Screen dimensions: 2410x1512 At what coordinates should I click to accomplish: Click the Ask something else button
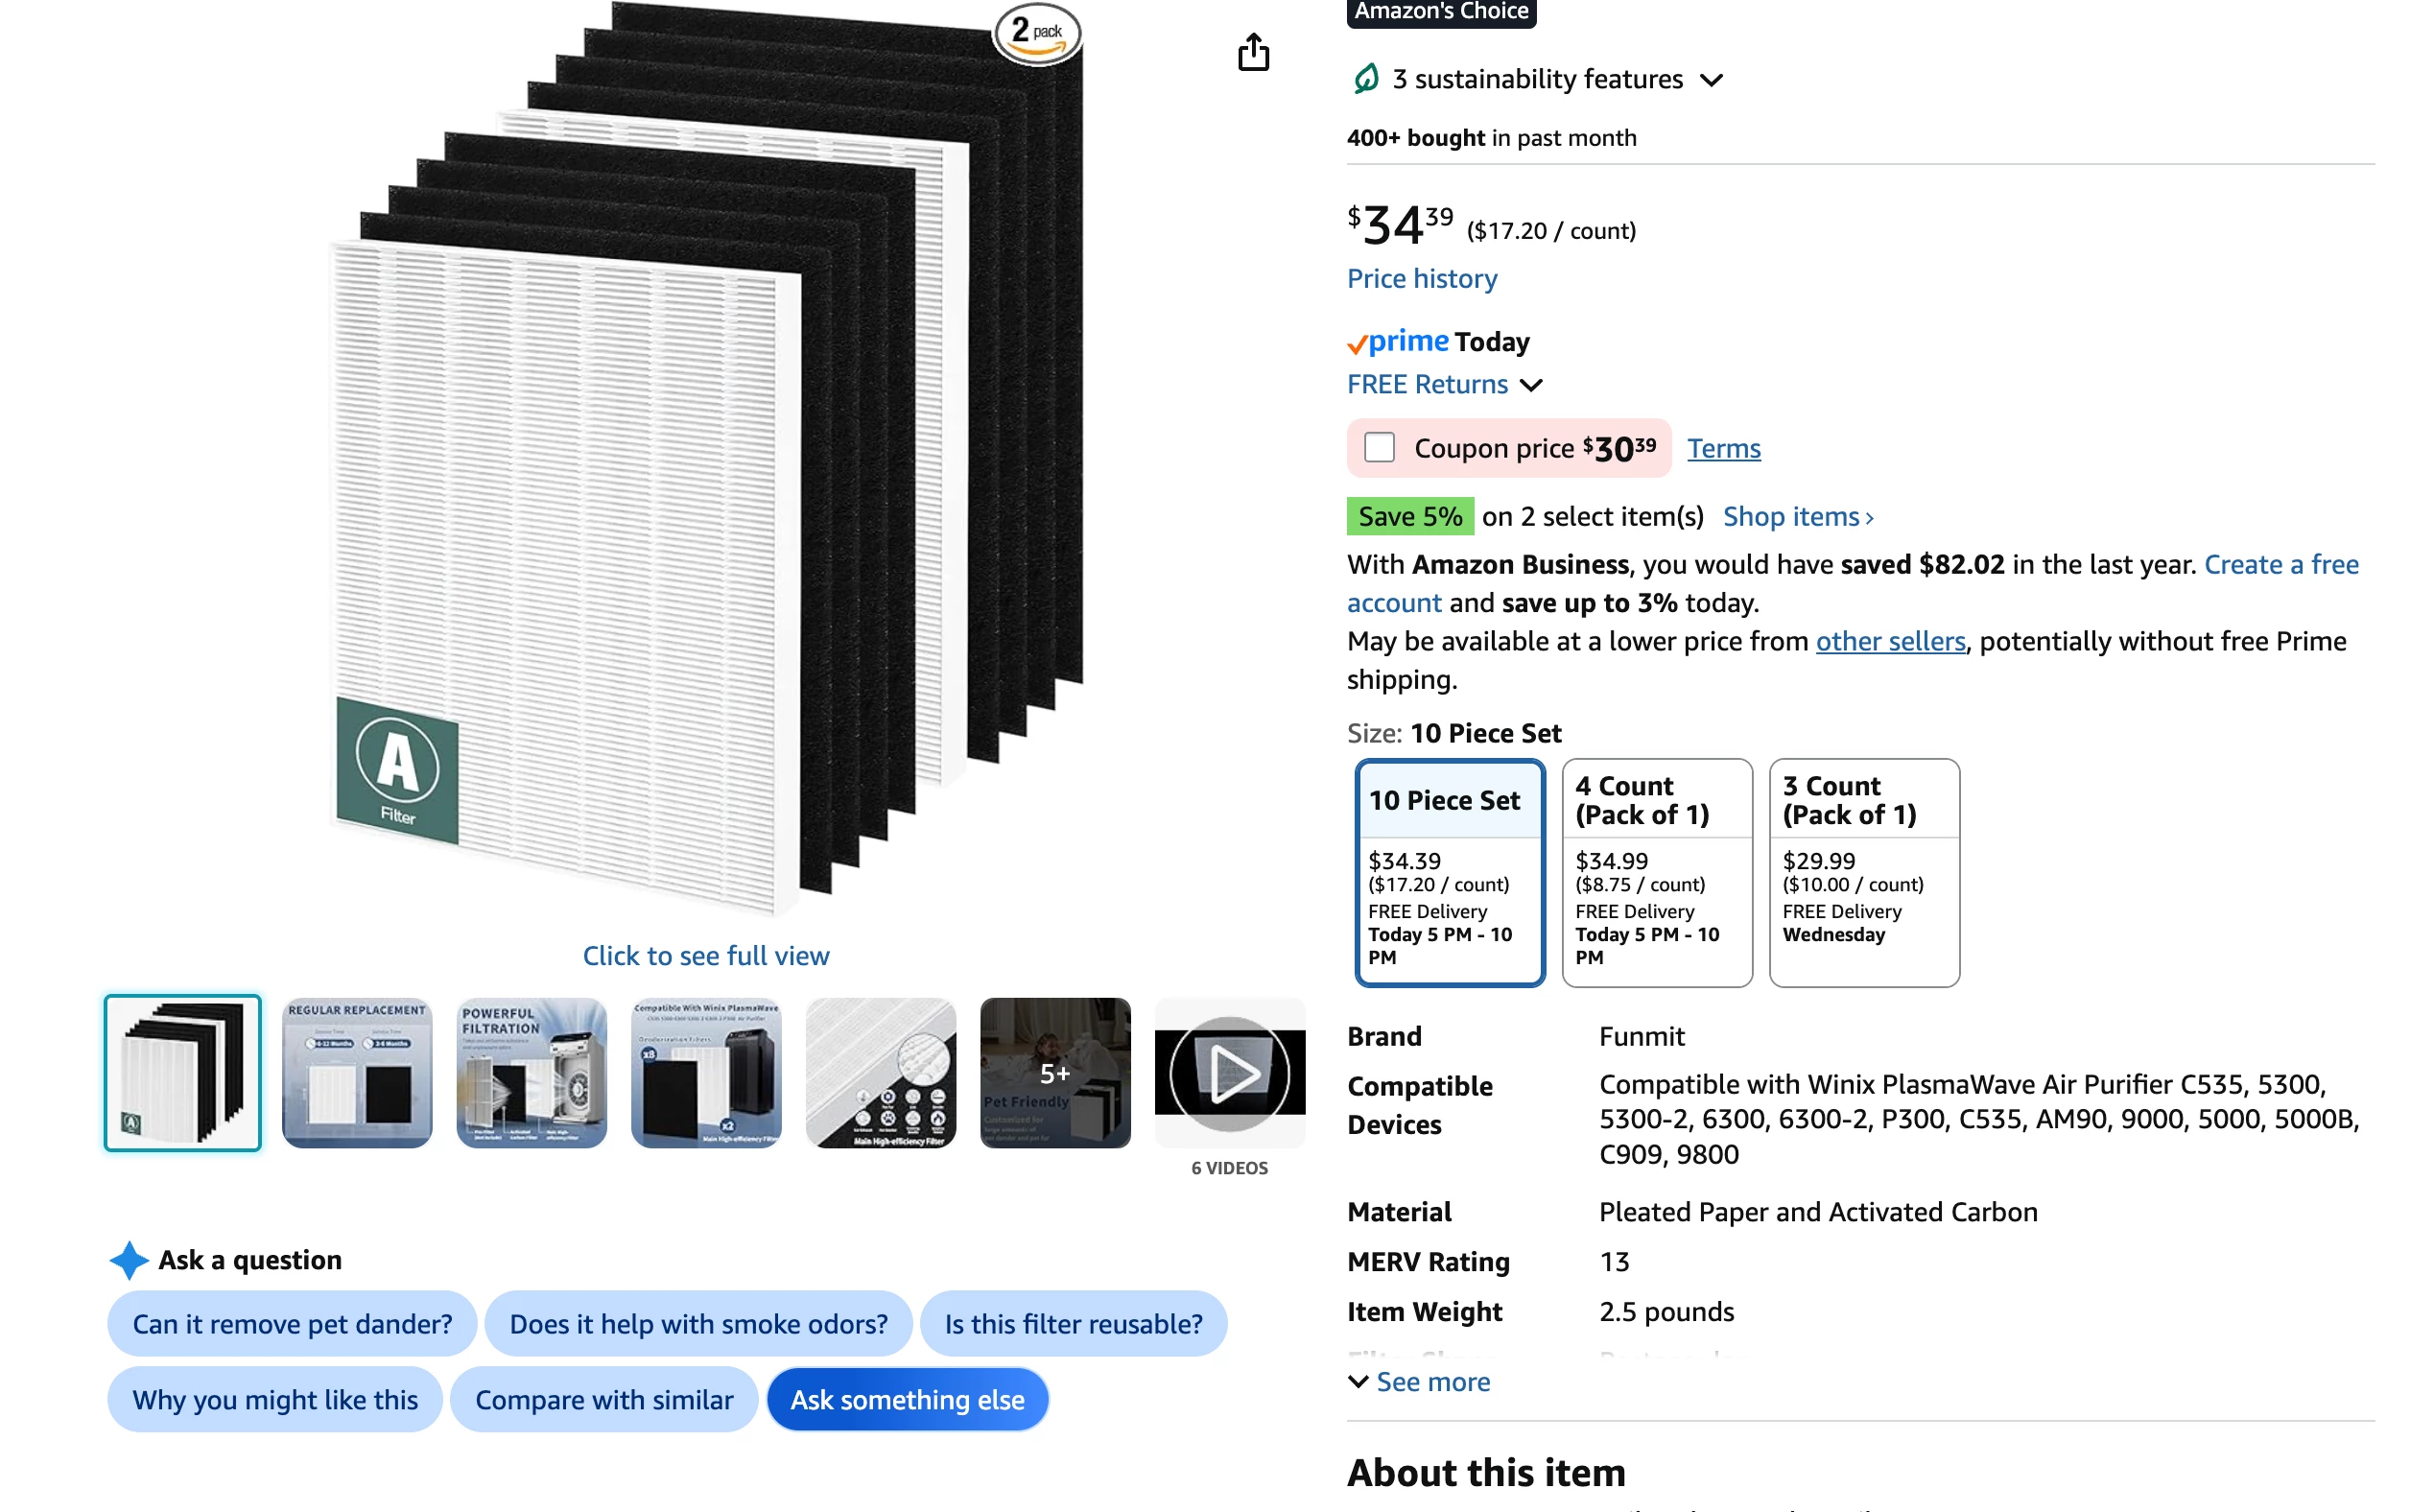pos(907,1399)
